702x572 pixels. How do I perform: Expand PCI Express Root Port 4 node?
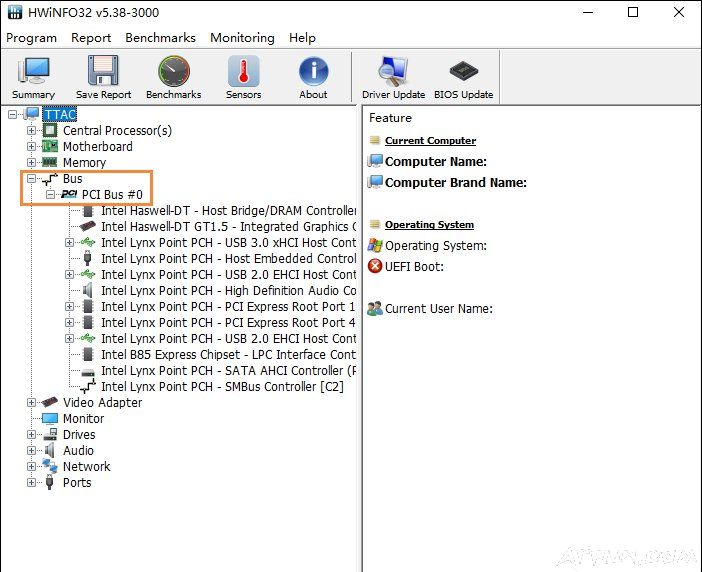click(x=69, y=322)
